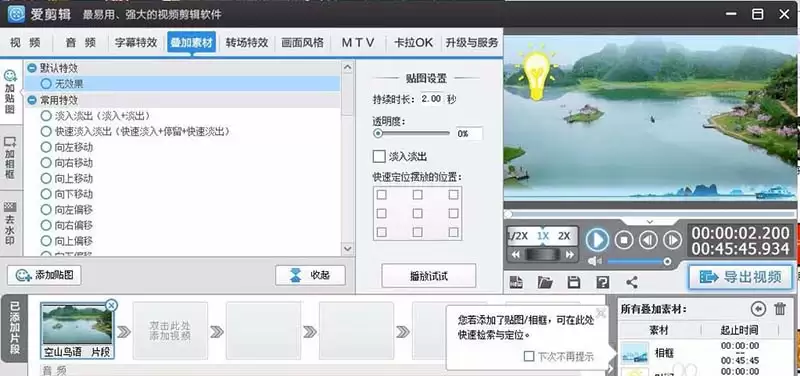Step to previous frame icon
The width and height of the screenshot is (800, 376).
coord(648,239)
